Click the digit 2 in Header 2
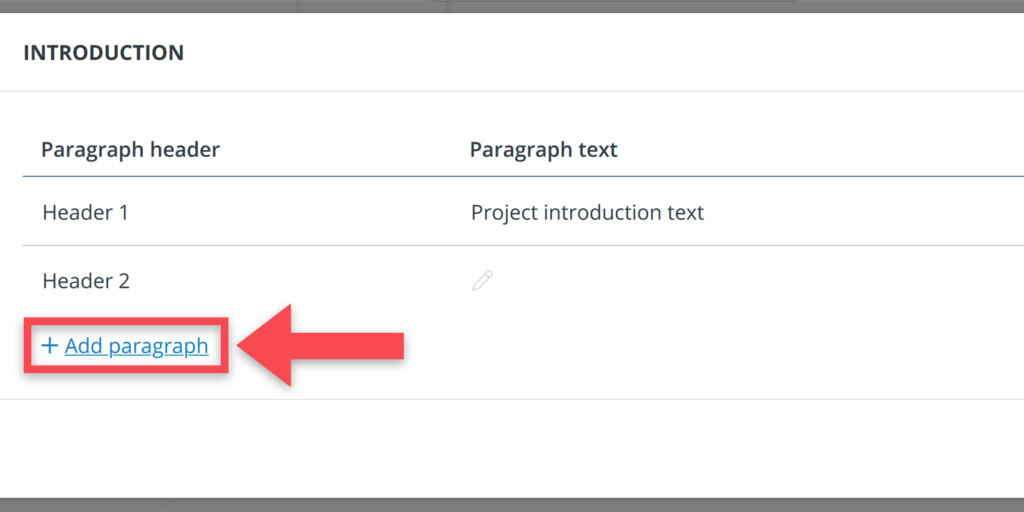 coord(123,281)
